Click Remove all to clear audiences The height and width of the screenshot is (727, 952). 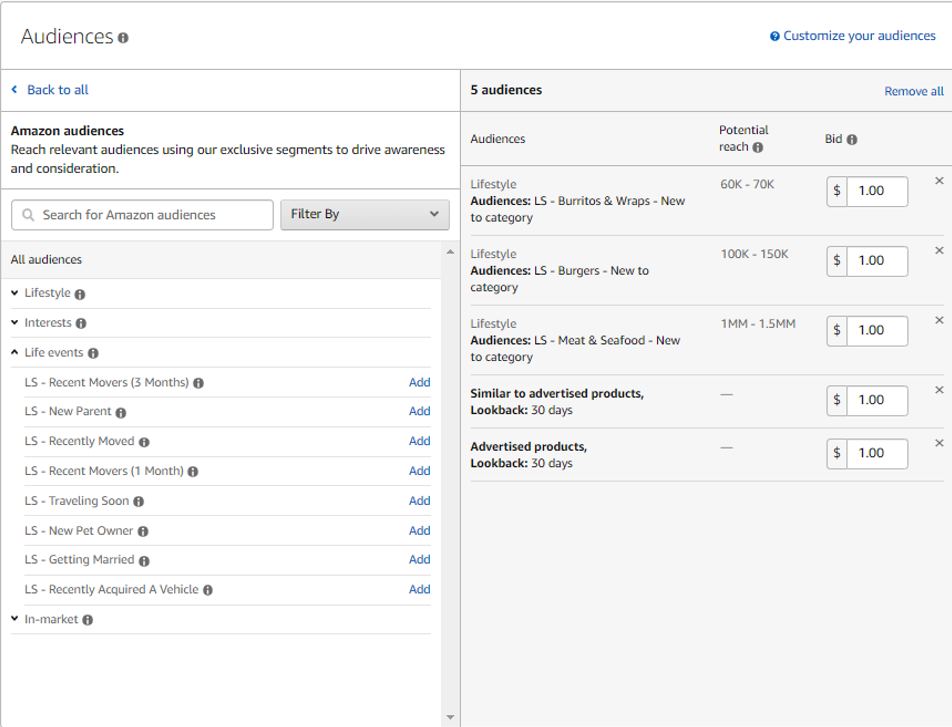(913, 90)
